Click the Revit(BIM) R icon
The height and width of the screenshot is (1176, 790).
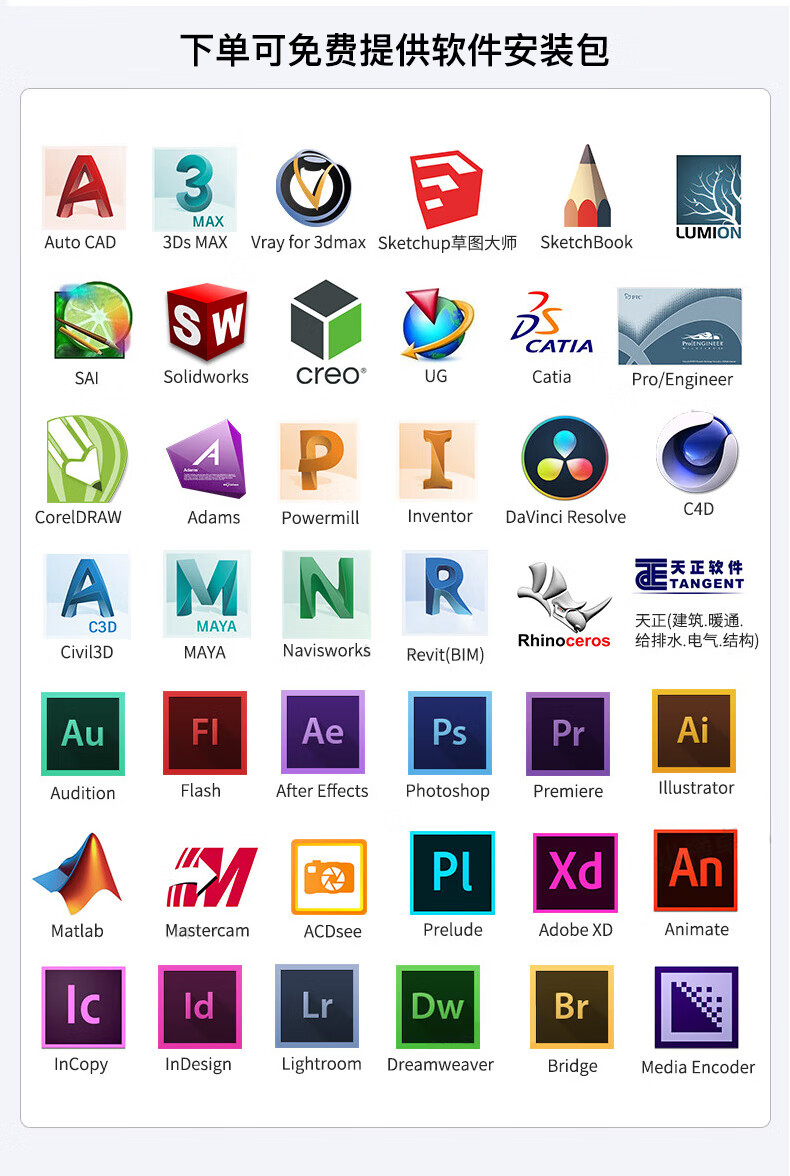tap(446, 592)
